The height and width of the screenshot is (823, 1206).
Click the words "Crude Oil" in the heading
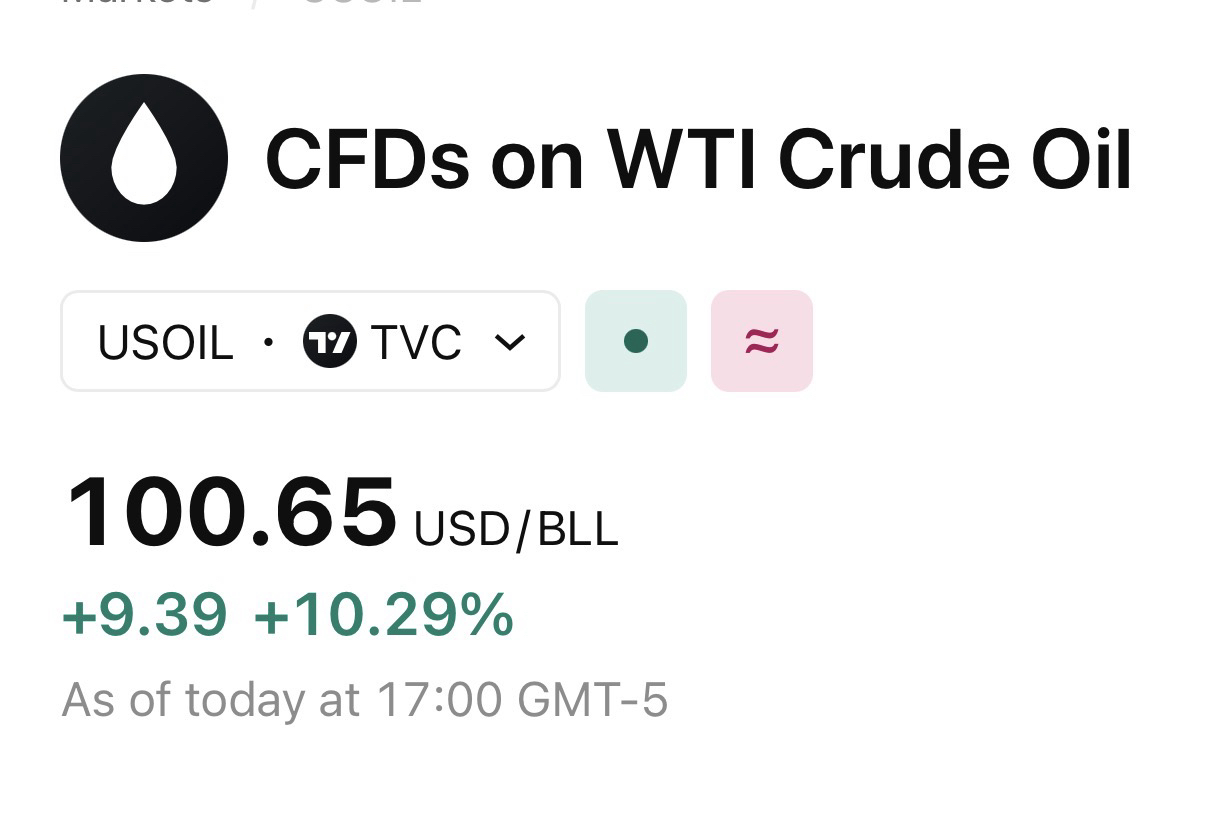coord(955,160)
